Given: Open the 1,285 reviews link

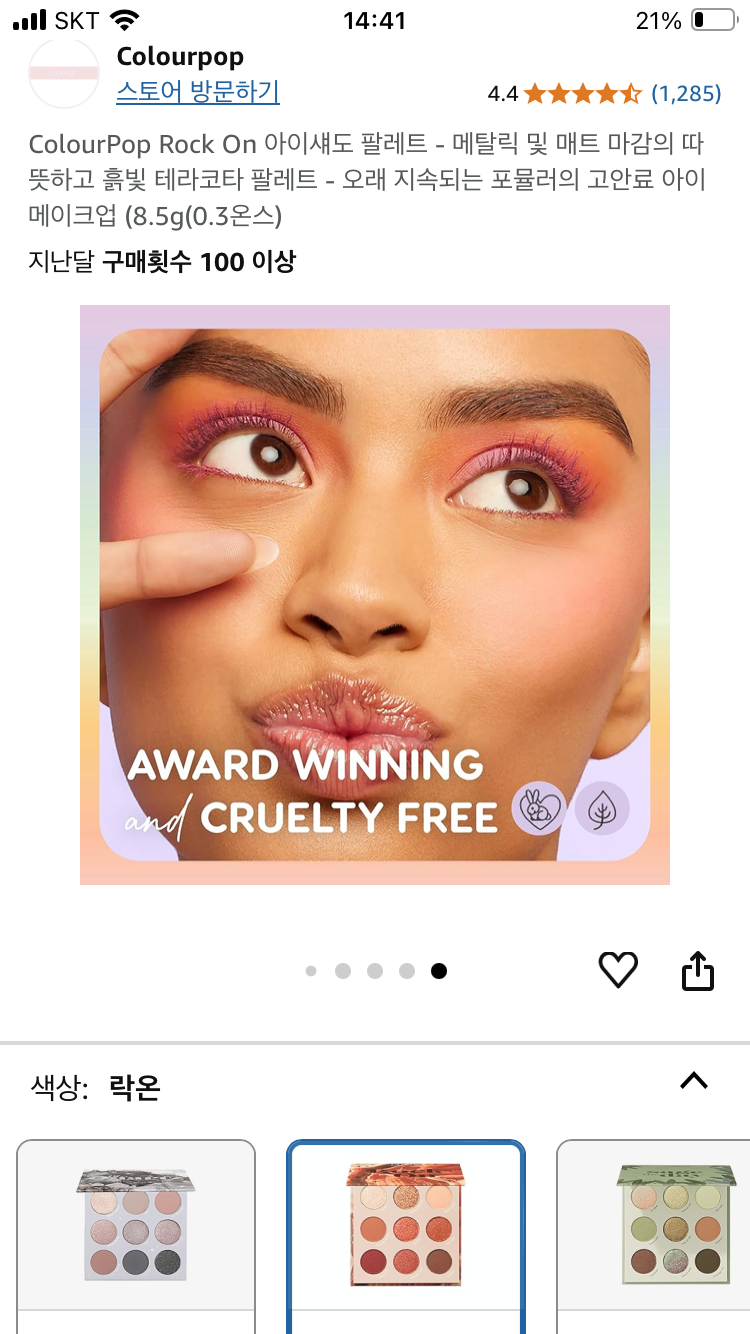Looking at the screenshot, I should (686, 94).
